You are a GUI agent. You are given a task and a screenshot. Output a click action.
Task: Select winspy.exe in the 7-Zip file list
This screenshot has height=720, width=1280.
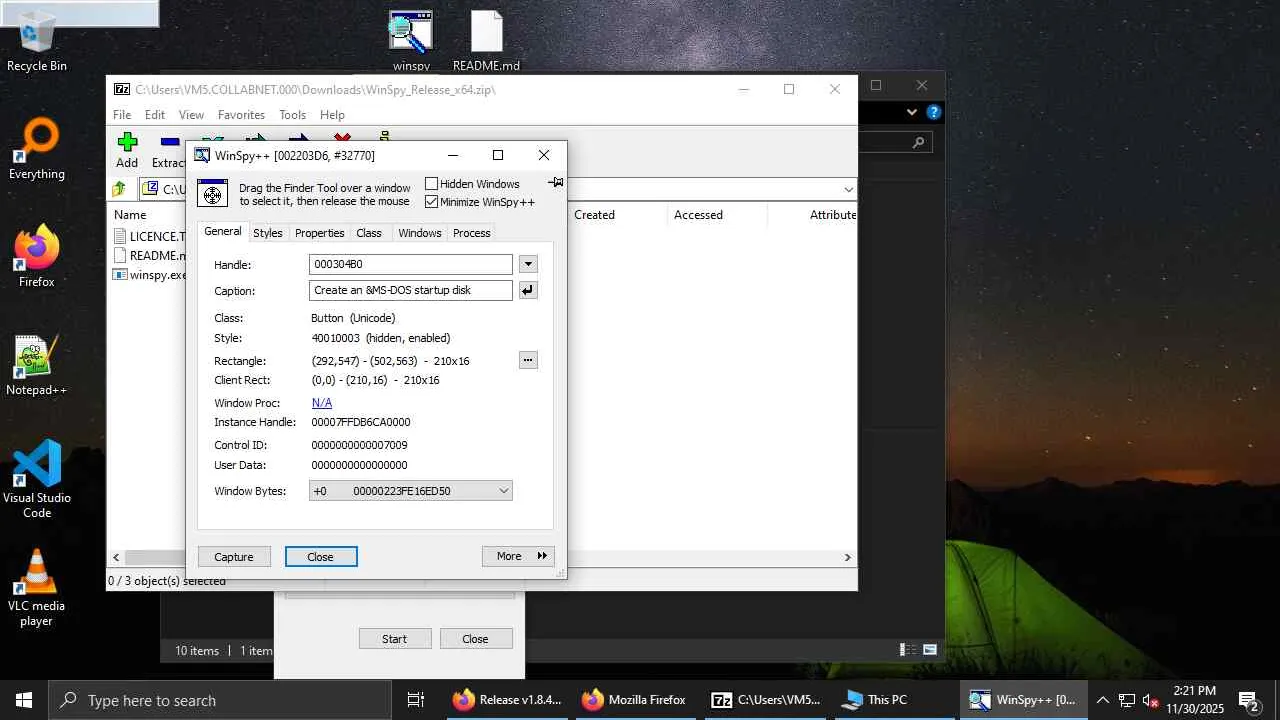[x=149, y=274]
